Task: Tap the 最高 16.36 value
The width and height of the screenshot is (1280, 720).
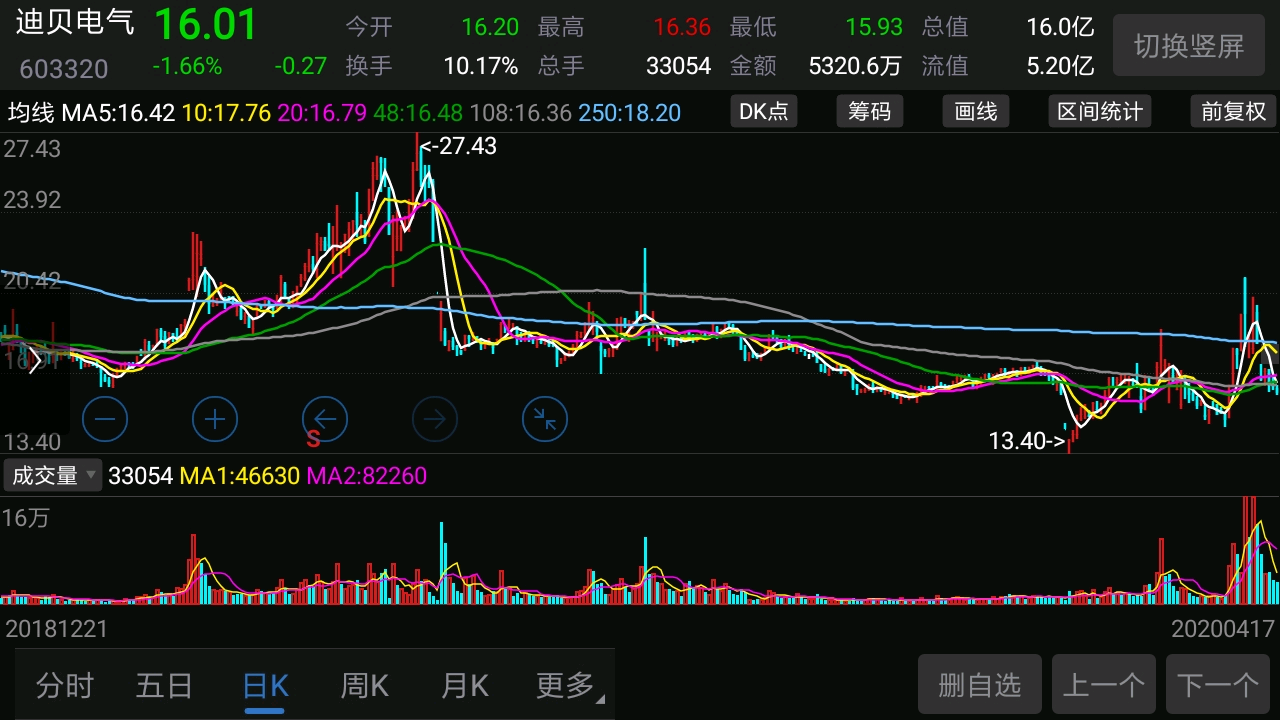Action: click(682, 27)
